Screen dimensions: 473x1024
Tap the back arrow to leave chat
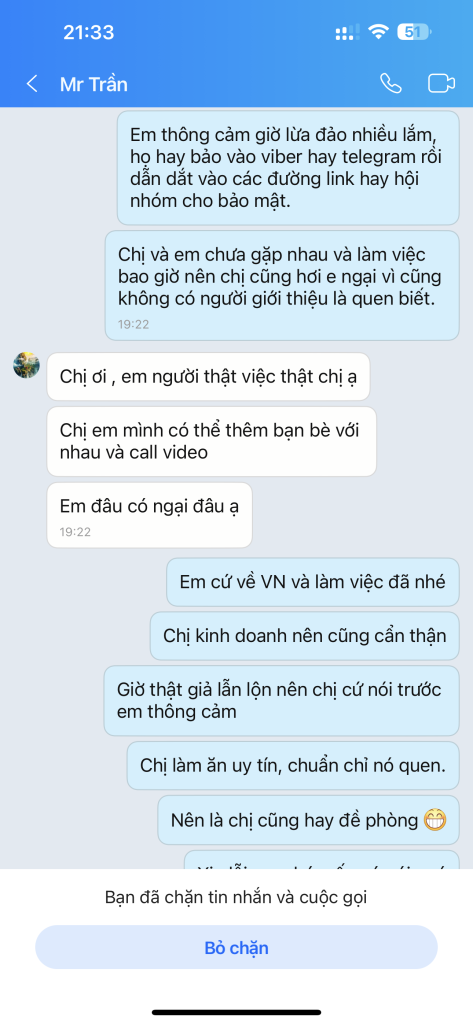tap(31, 84)
